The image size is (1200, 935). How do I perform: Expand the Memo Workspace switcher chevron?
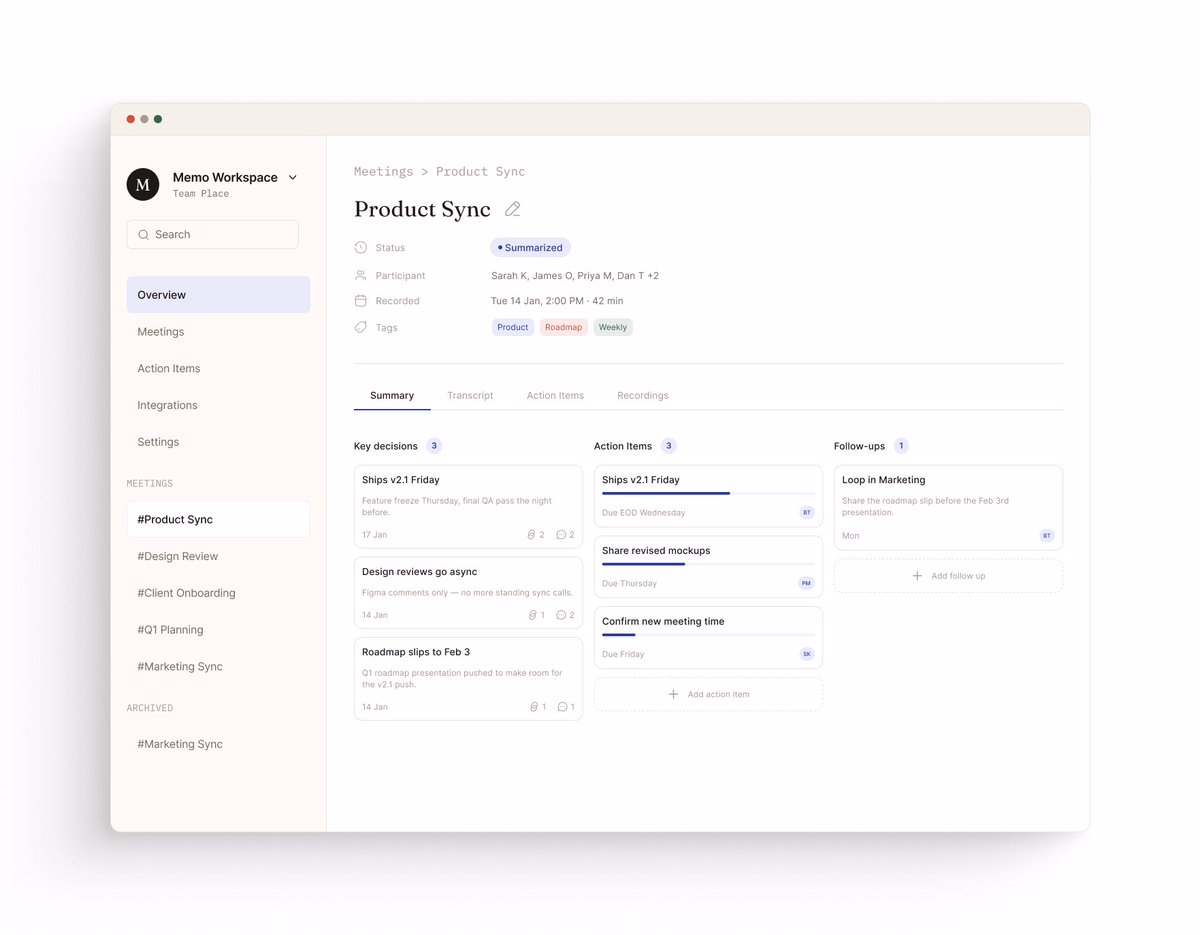pyautogui.click(x=293, y=177)
